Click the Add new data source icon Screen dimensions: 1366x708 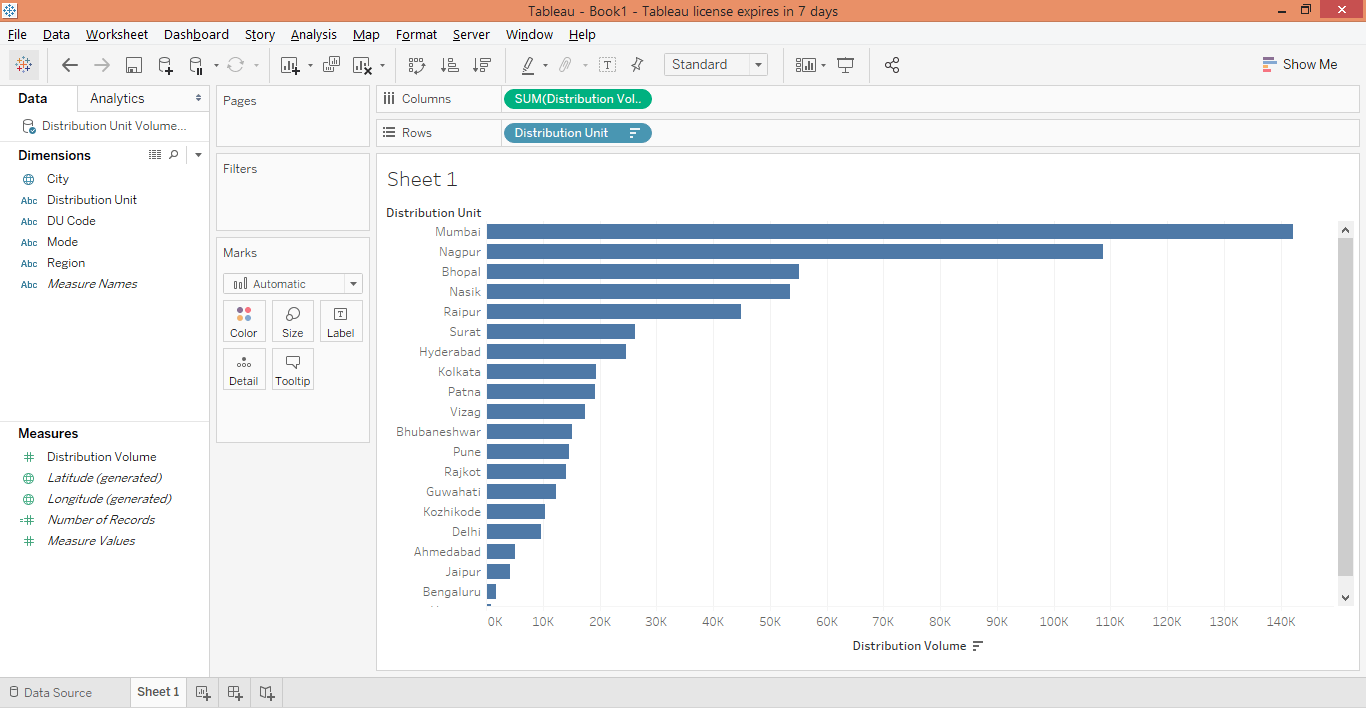[165, 65]
